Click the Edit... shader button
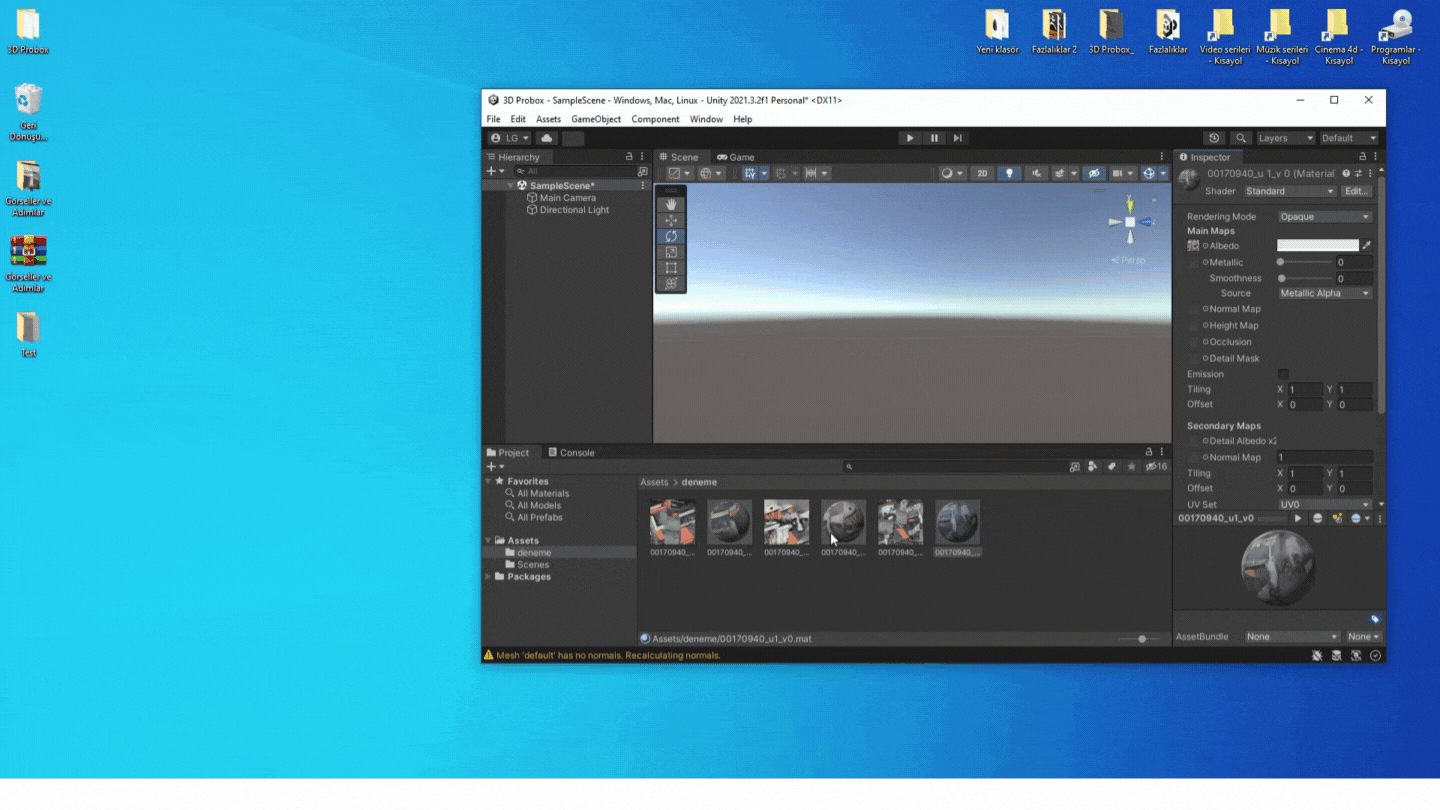 pos(1356,191)
